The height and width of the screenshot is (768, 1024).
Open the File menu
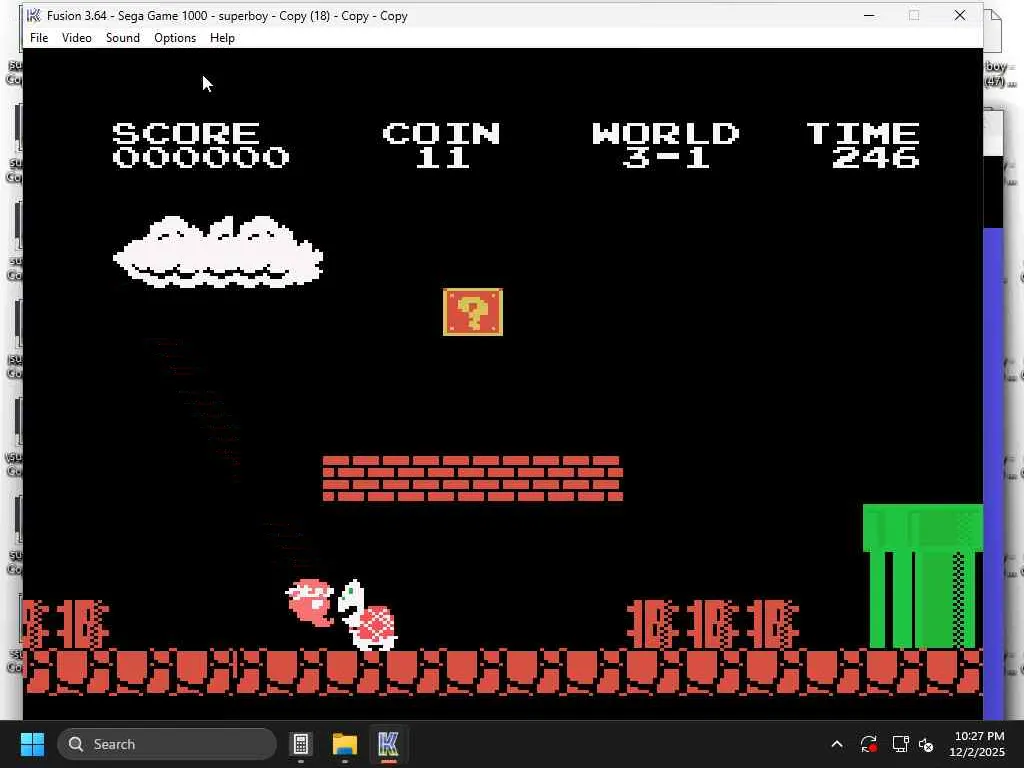(x=39, y=38)
